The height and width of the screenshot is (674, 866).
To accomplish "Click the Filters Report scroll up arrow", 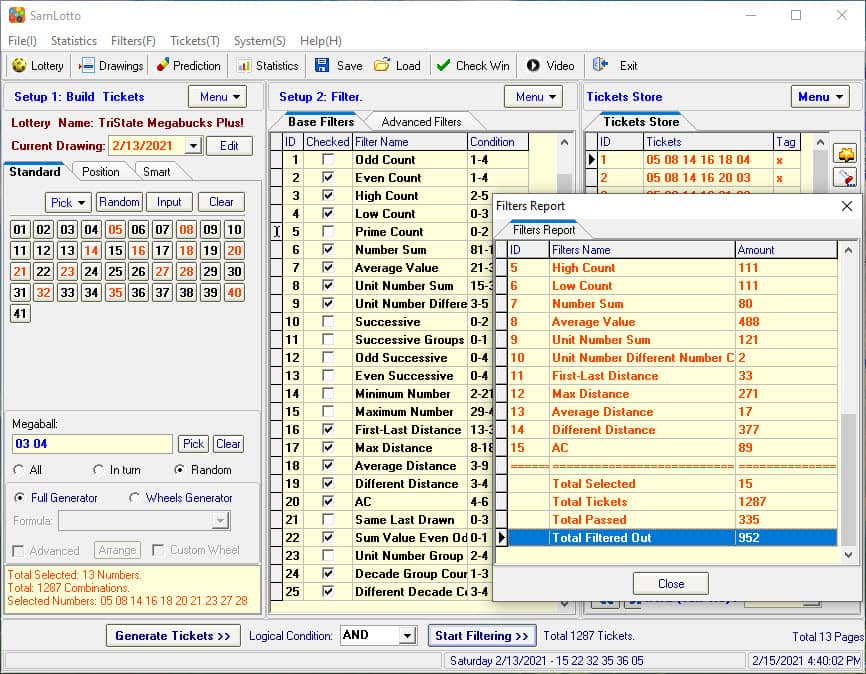I will click(848, 250).
